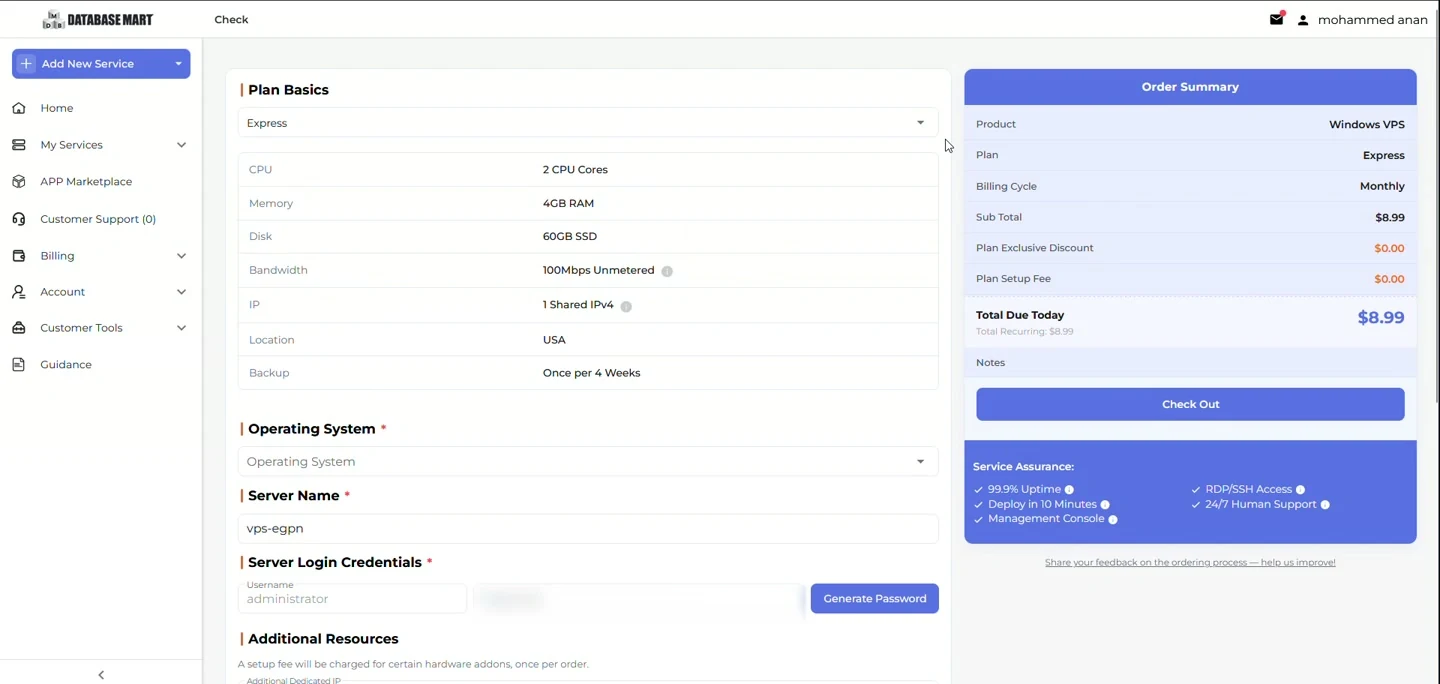Click the $8.99 Total Due Today amount

click(1381, 318)
